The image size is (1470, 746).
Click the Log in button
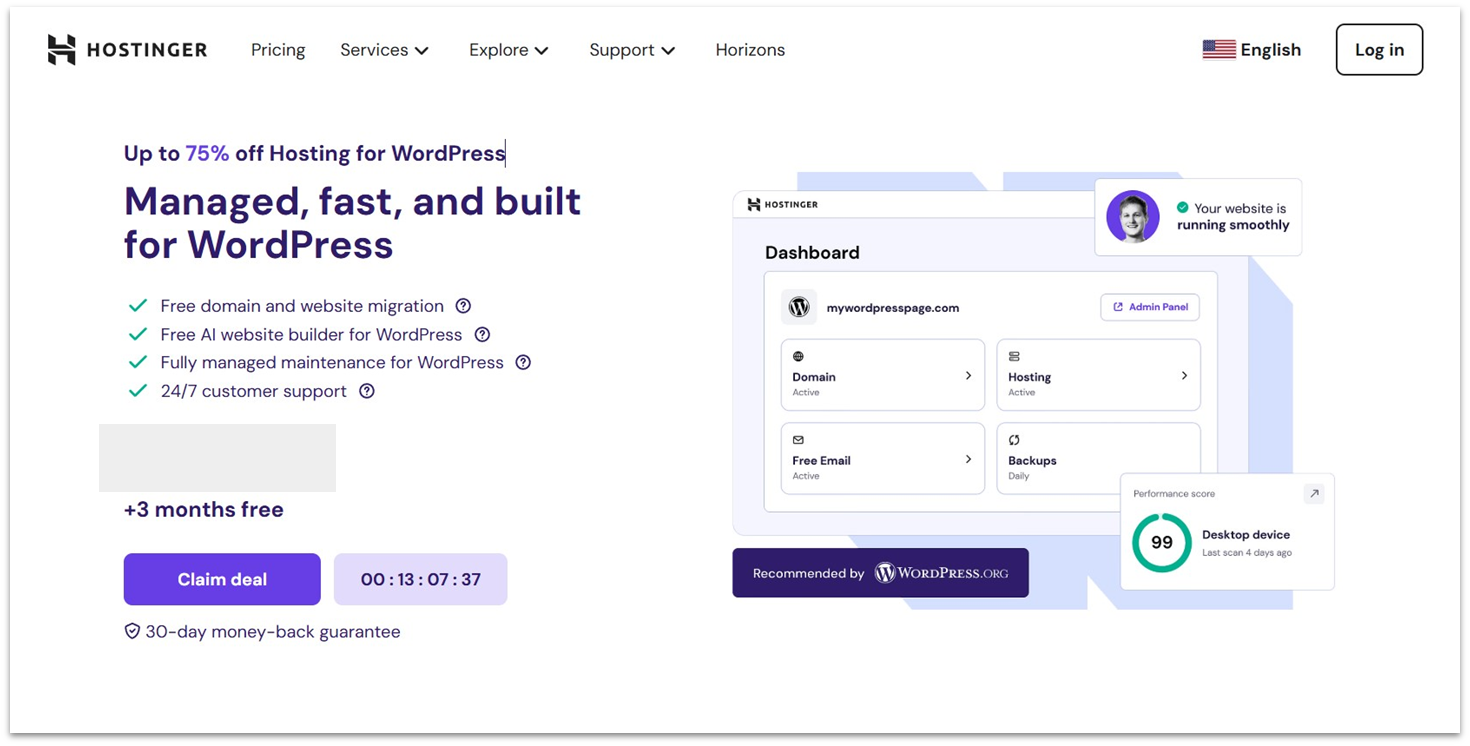pos(1379,50)
